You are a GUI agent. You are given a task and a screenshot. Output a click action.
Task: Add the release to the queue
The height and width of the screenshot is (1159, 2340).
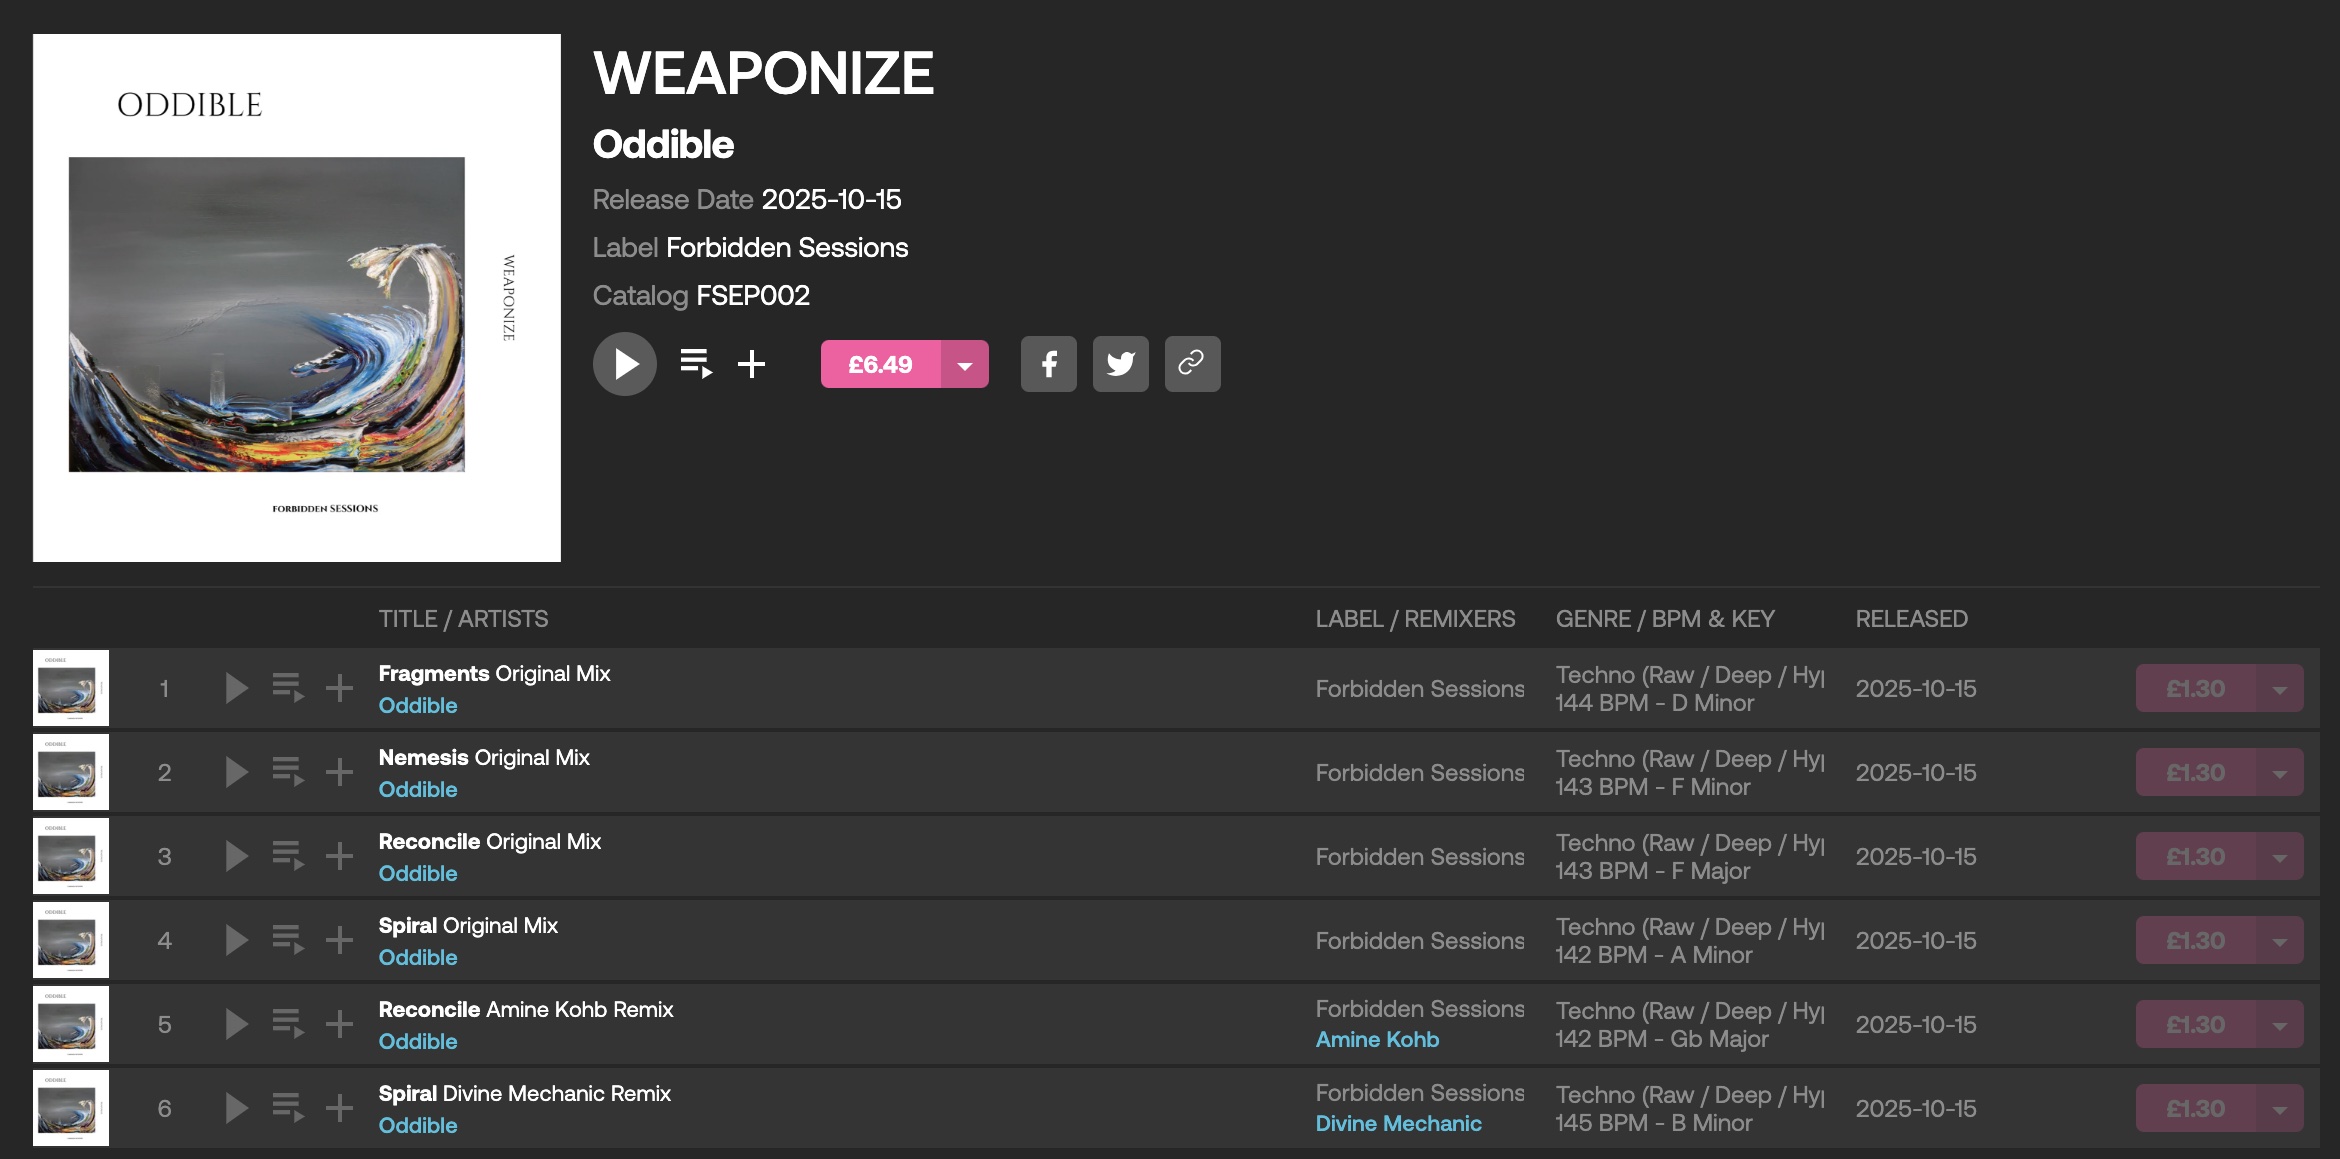coord(696,364)
